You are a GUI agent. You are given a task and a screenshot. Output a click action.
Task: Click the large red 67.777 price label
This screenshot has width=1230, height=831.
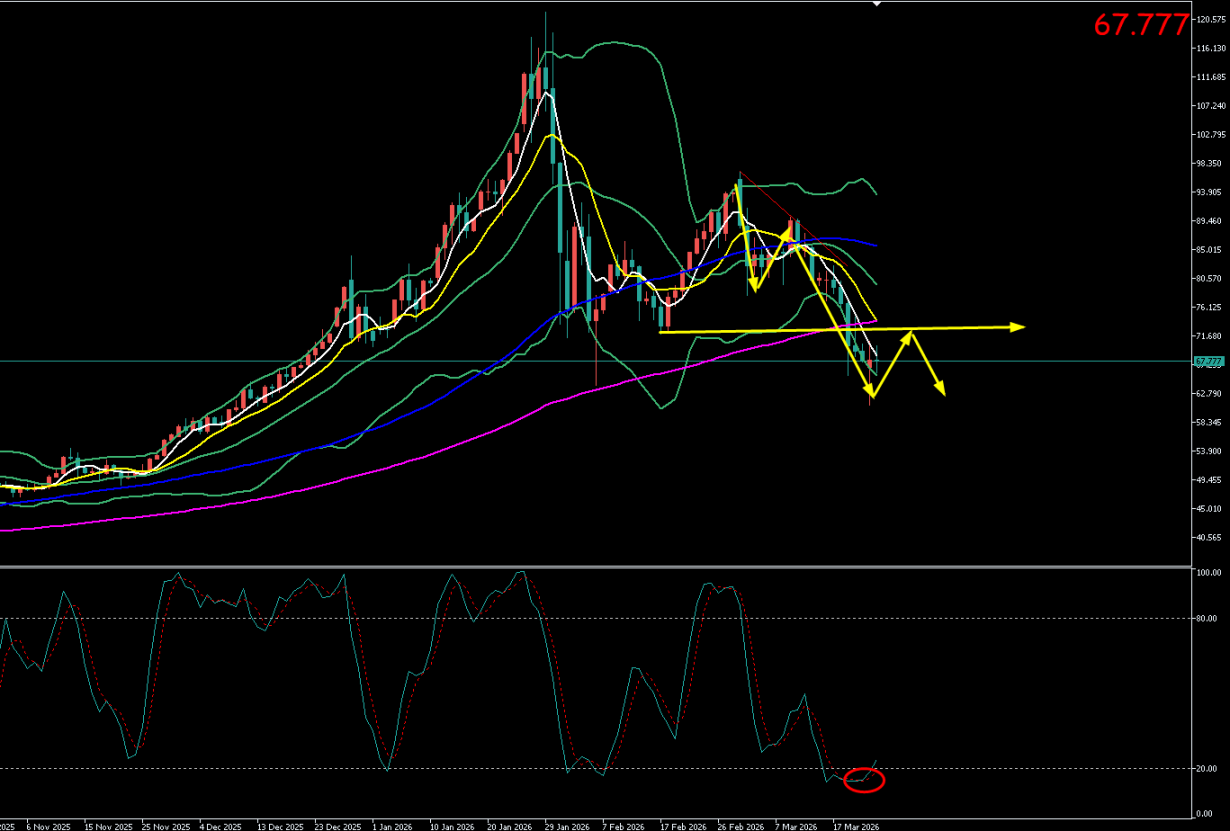(x=1141, y=26)
